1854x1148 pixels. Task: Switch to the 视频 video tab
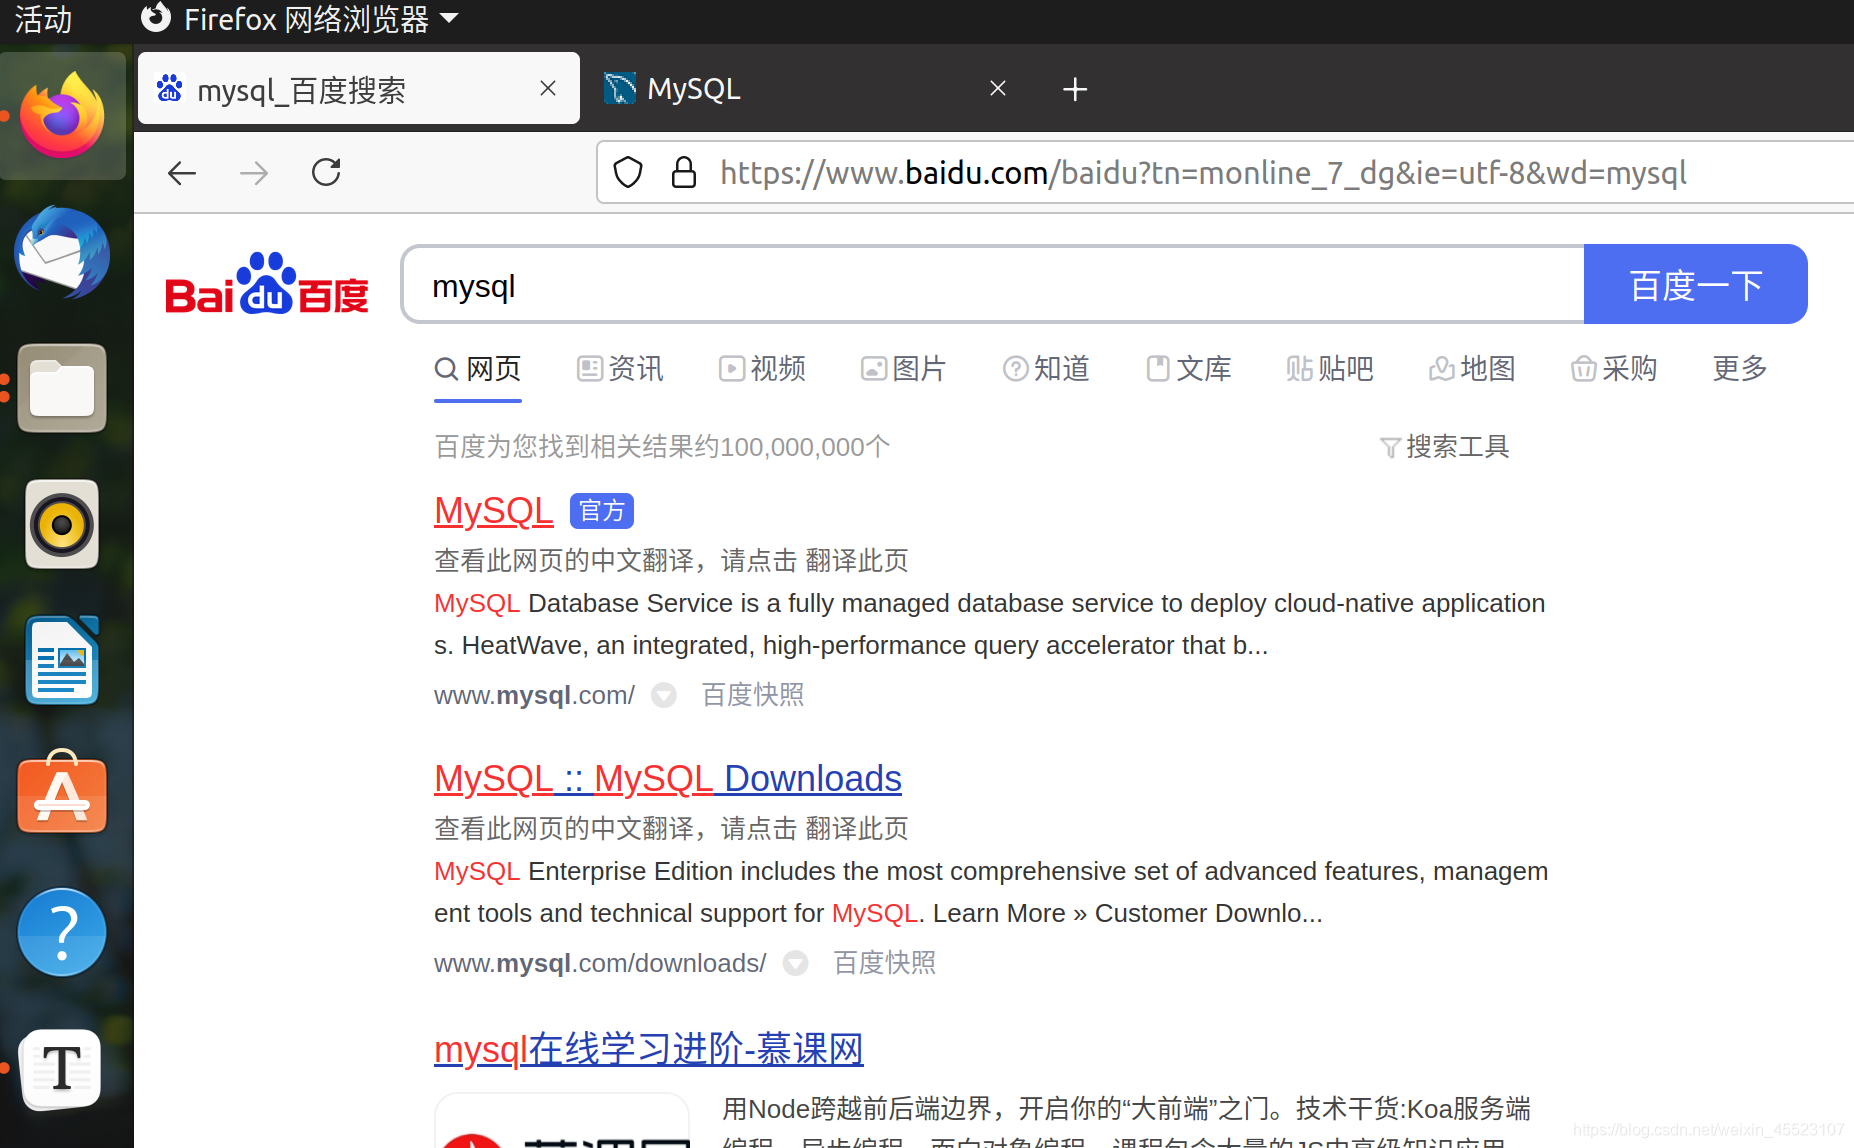762,369
